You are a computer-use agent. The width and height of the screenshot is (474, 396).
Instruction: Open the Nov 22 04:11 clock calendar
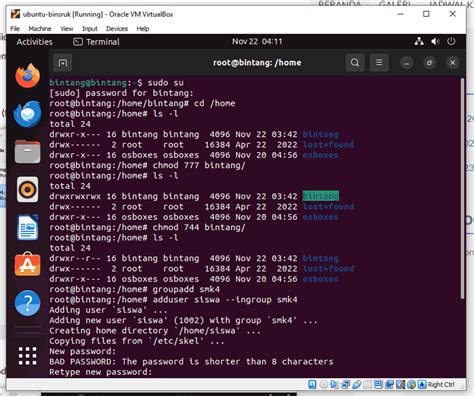tap(257, 41)
